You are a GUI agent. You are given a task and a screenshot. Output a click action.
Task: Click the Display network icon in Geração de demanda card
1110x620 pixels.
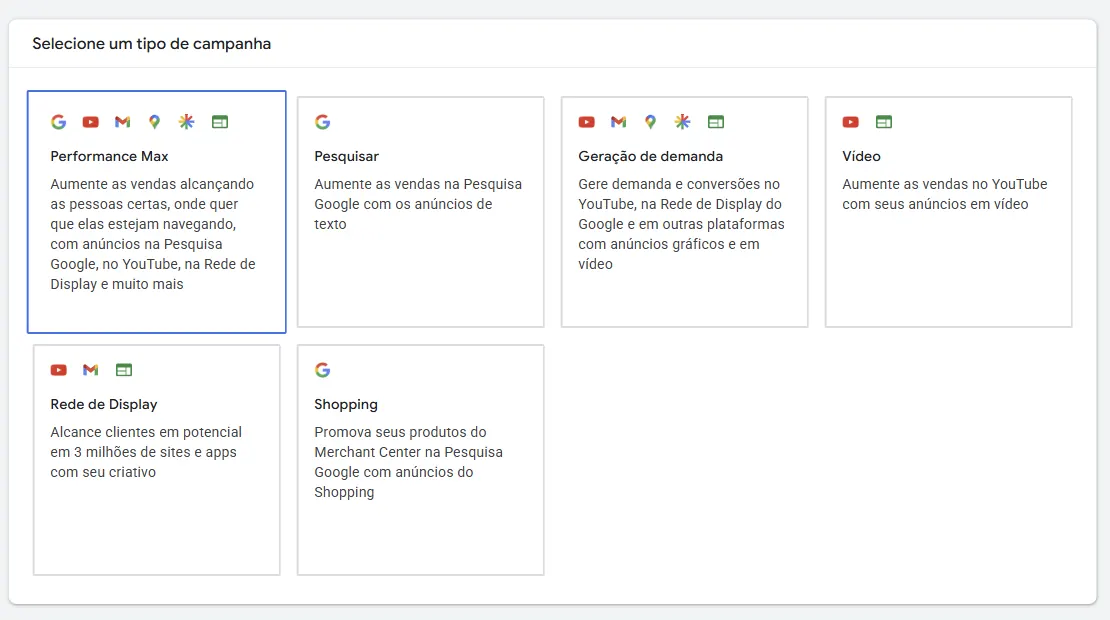click(716, 122)
